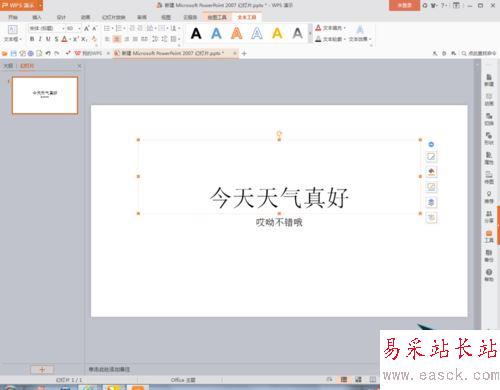500x390 pixels.
Task: Toggle right text alignment
Action: [x=126, y=39]
